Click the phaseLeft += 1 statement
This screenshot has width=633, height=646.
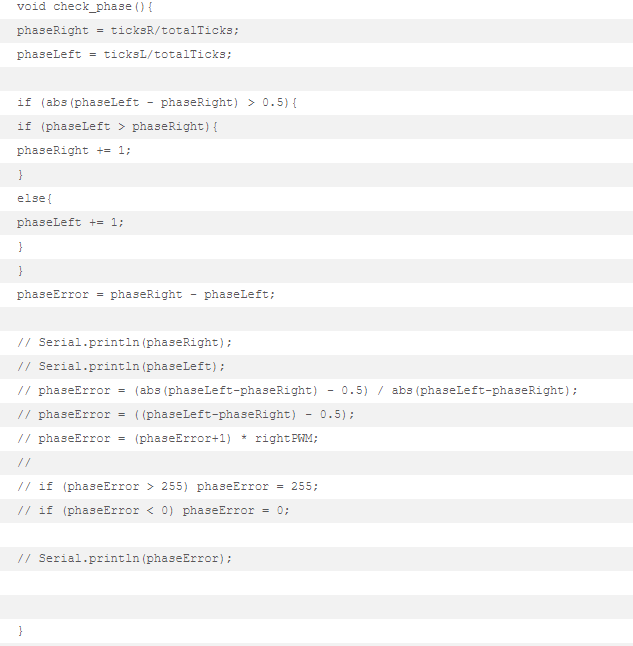[x=70, y=222]
